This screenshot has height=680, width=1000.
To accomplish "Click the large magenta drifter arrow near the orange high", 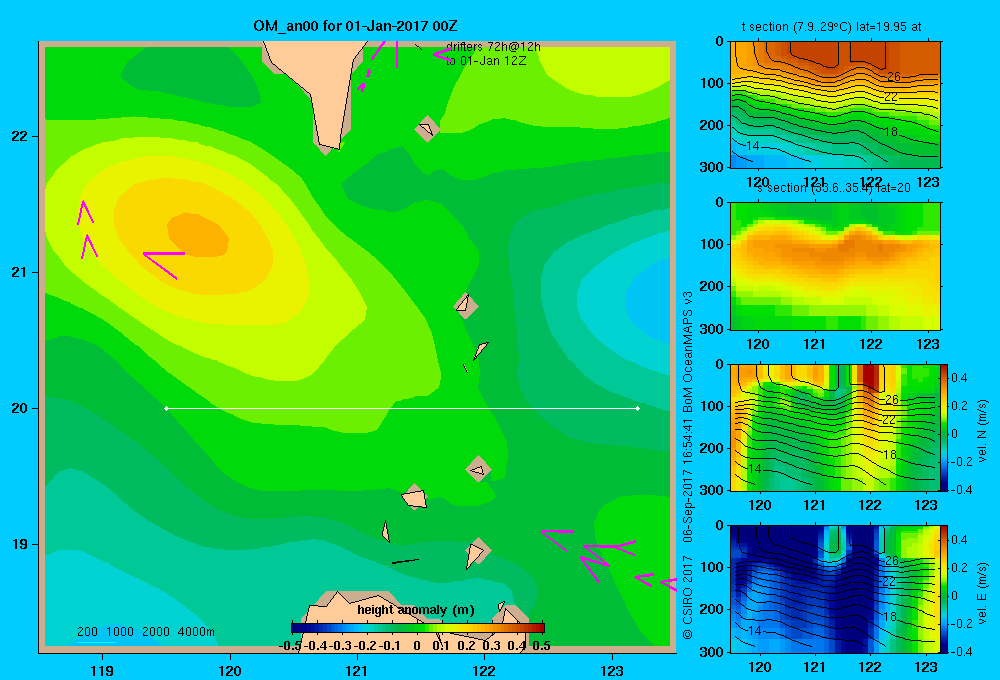I will coord(163,263).
